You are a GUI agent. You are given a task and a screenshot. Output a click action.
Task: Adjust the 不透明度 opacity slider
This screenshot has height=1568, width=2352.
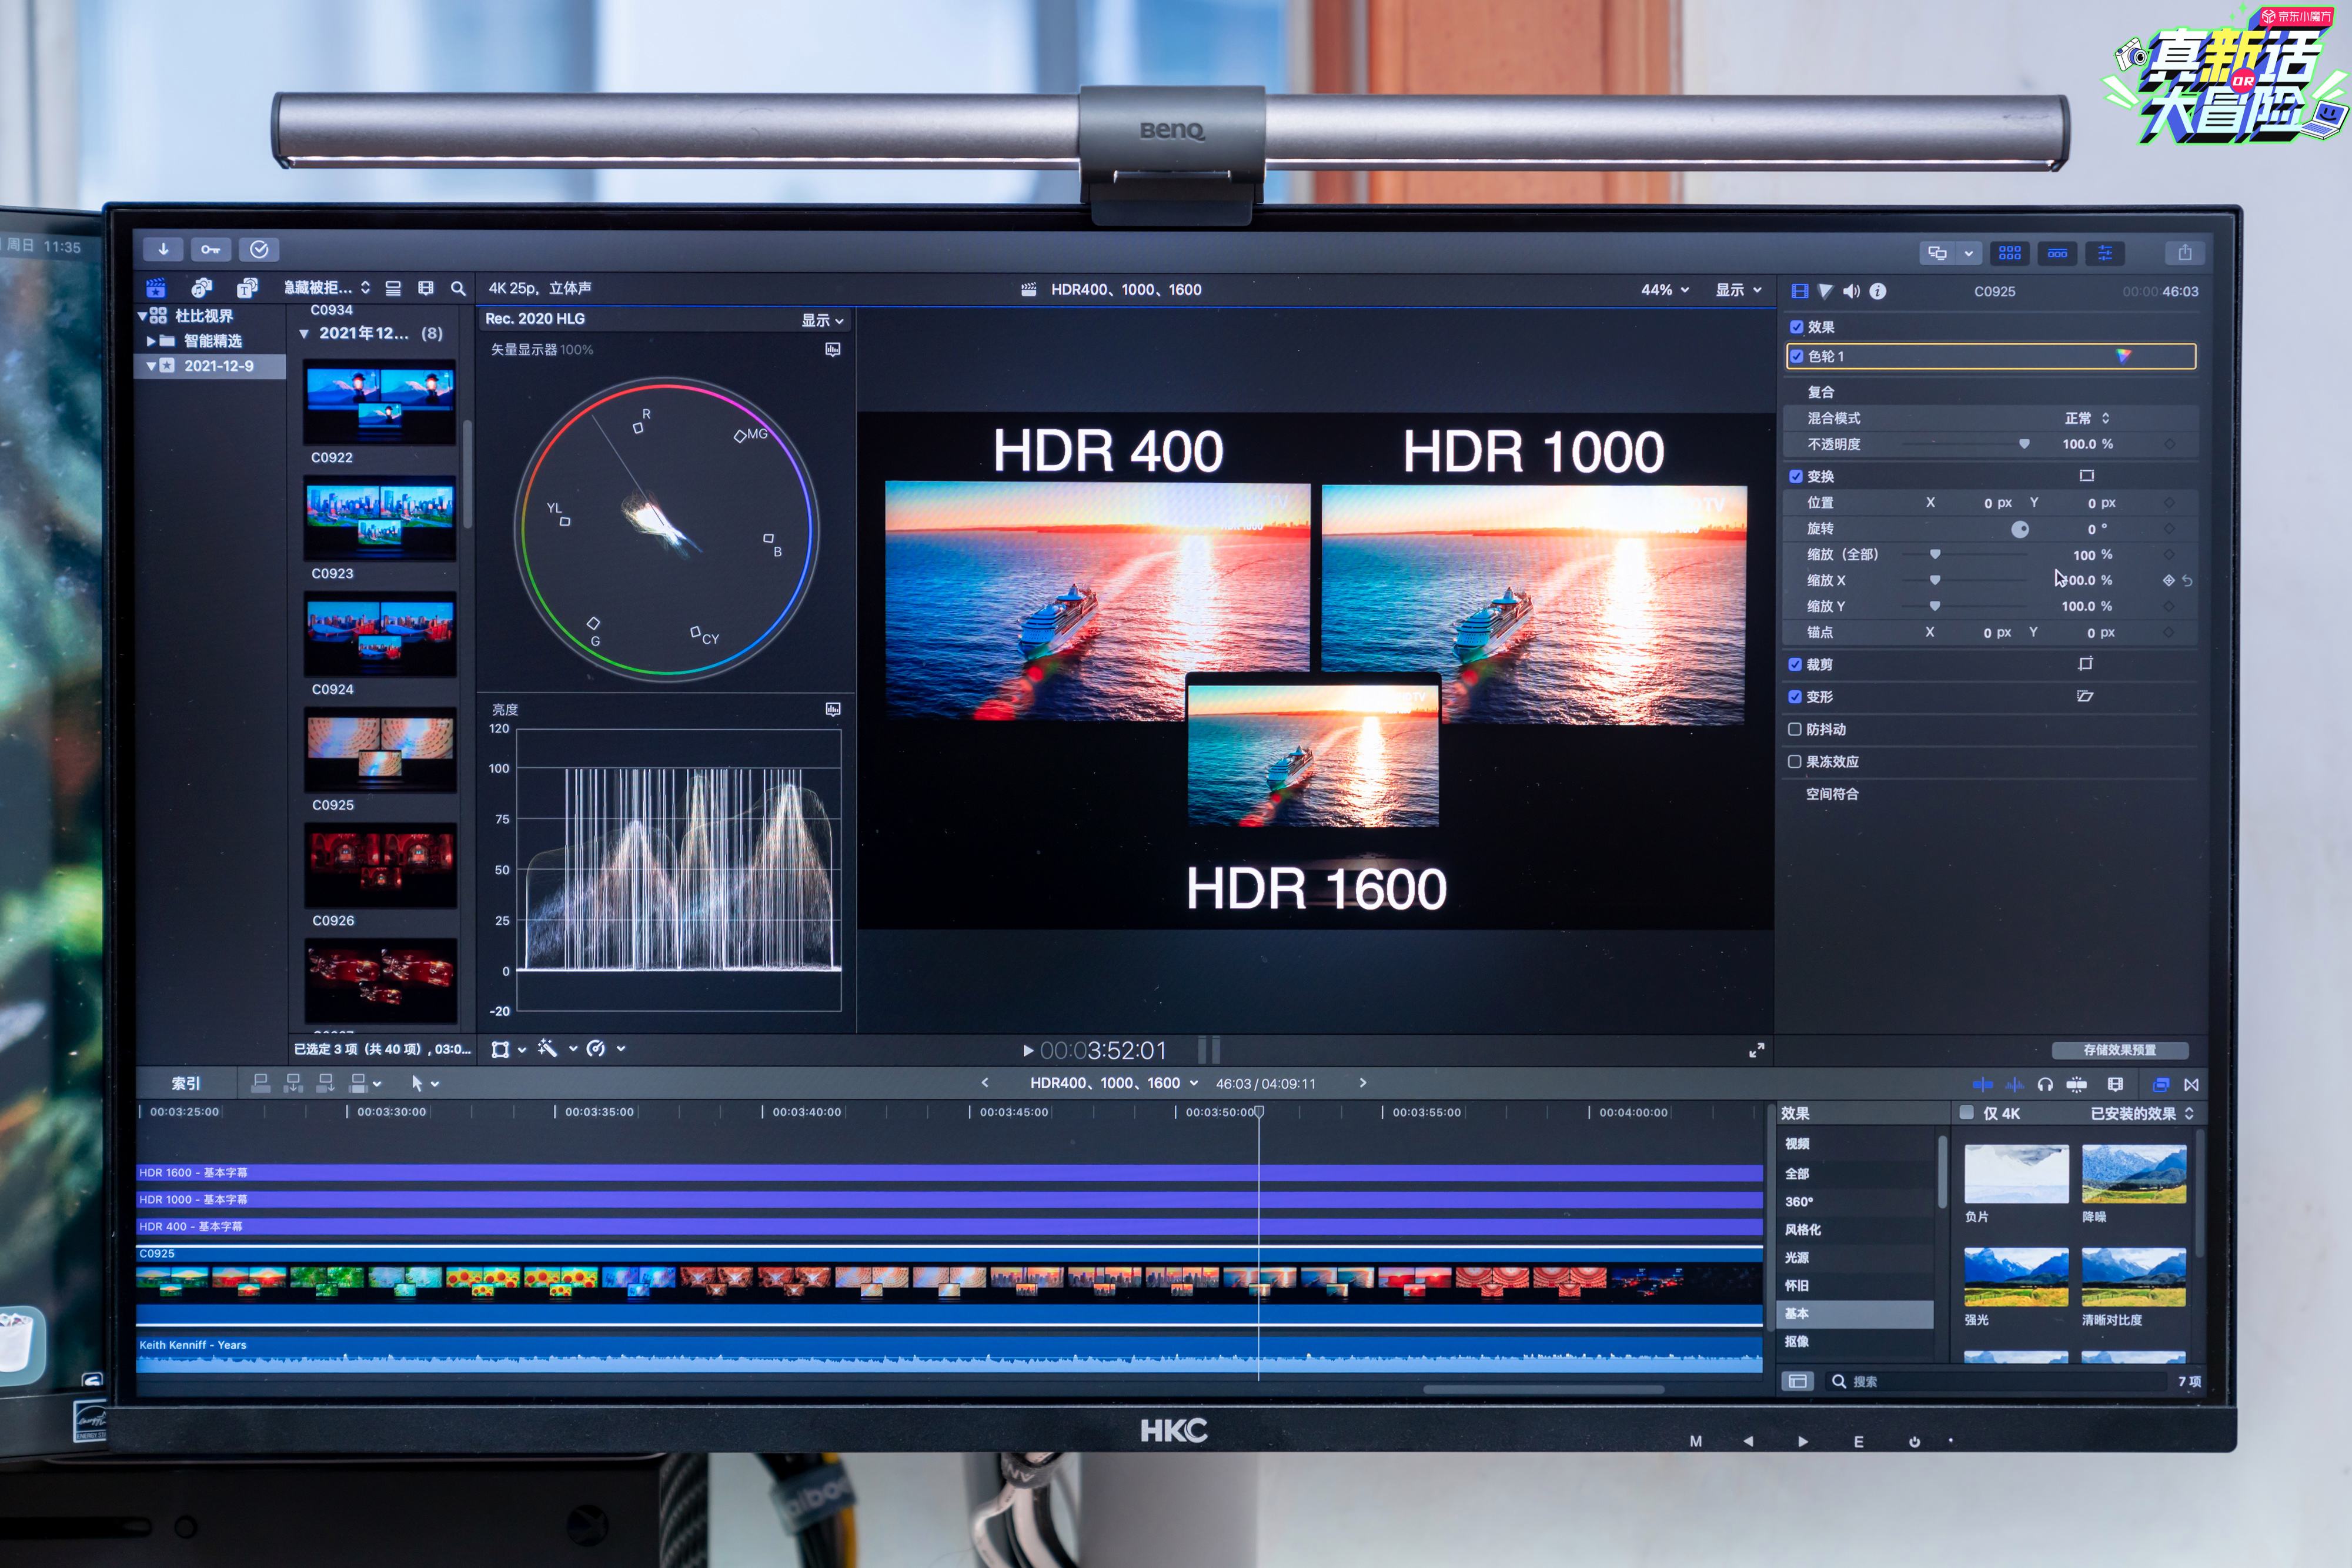[1966, 444]
